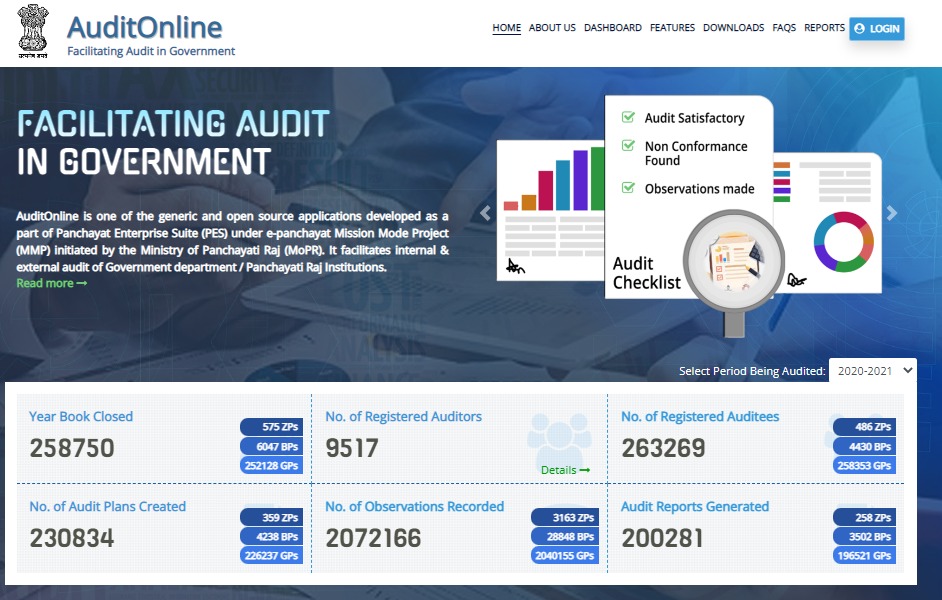Click the 3502 BPs badge
This screenshot has width=942, height=600.
tap(865, 536)
